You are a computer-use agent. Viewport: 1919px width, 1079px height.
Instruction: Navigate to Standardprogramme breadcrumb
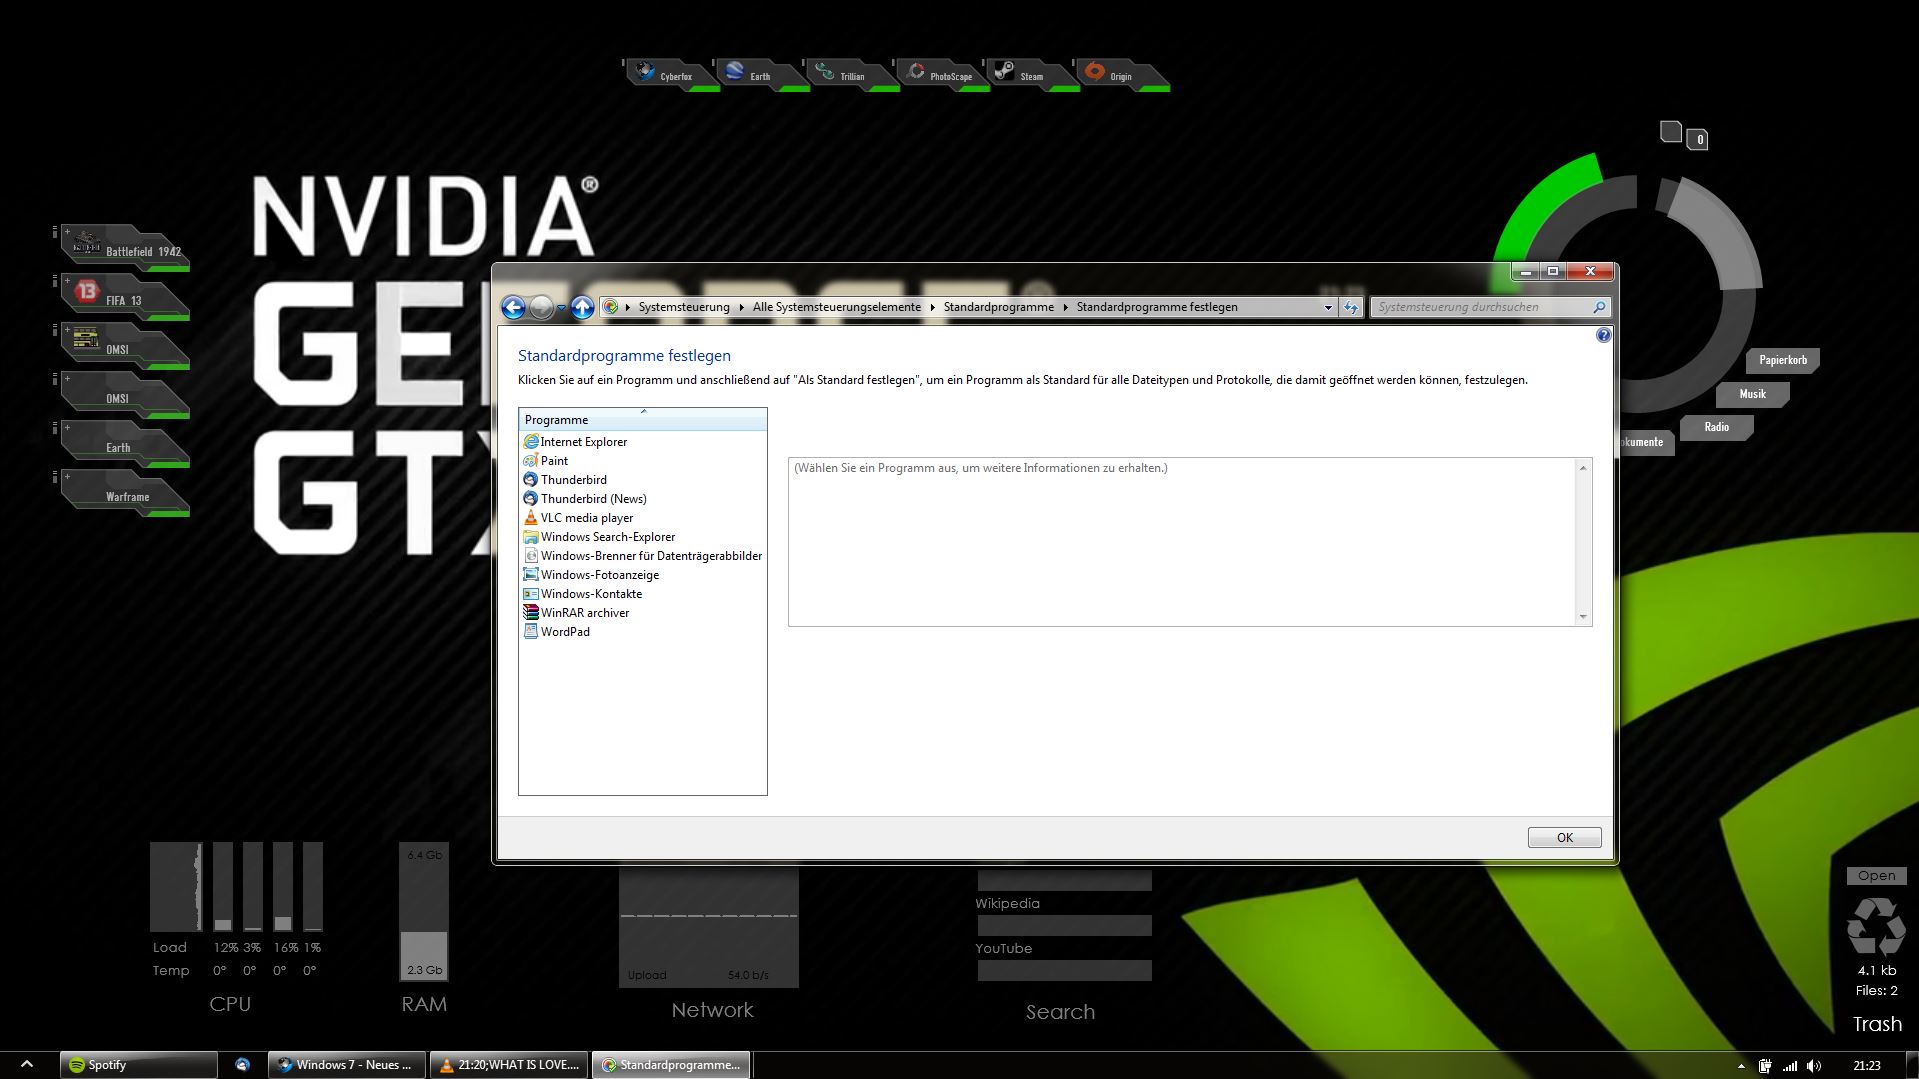pos(999,307)
